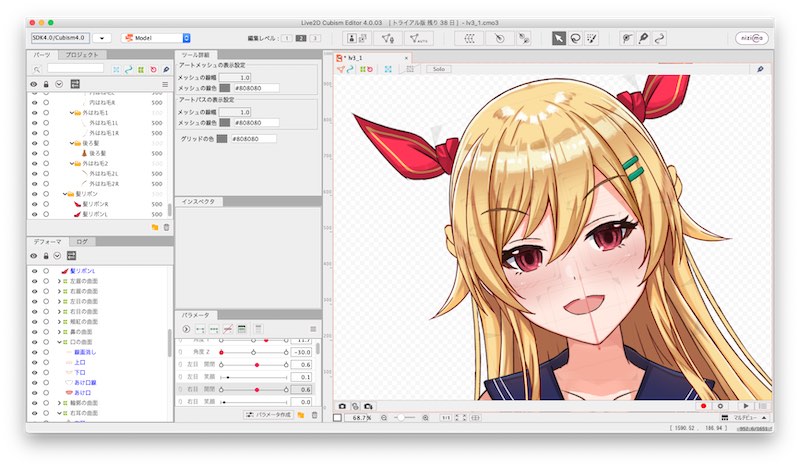This screenshot has height=467, width=800.
Task: Select the パーツ tab
Action: [42, 55]
